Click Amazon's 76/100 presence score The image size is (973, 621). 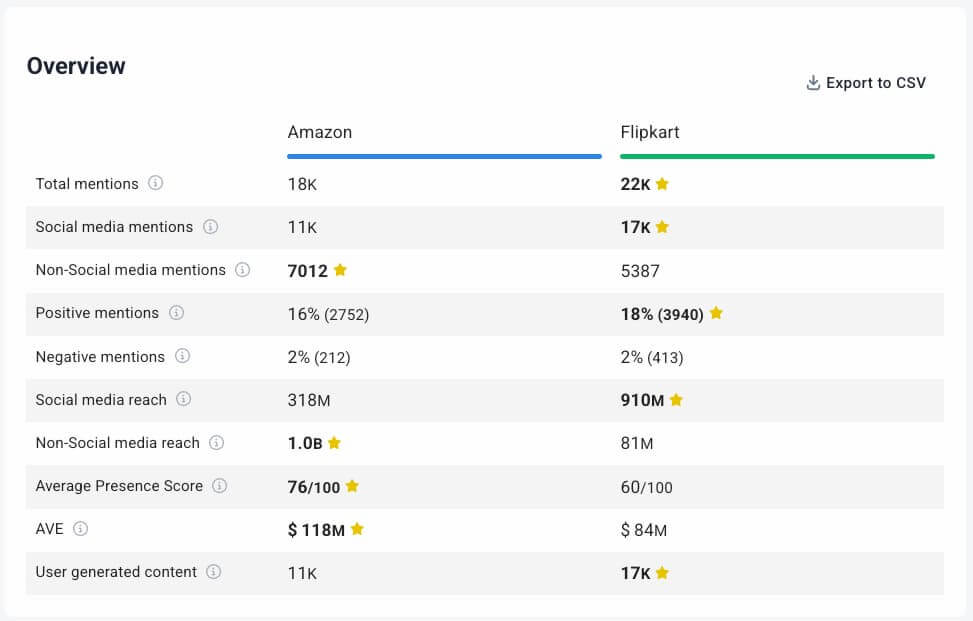click(314, 487)
